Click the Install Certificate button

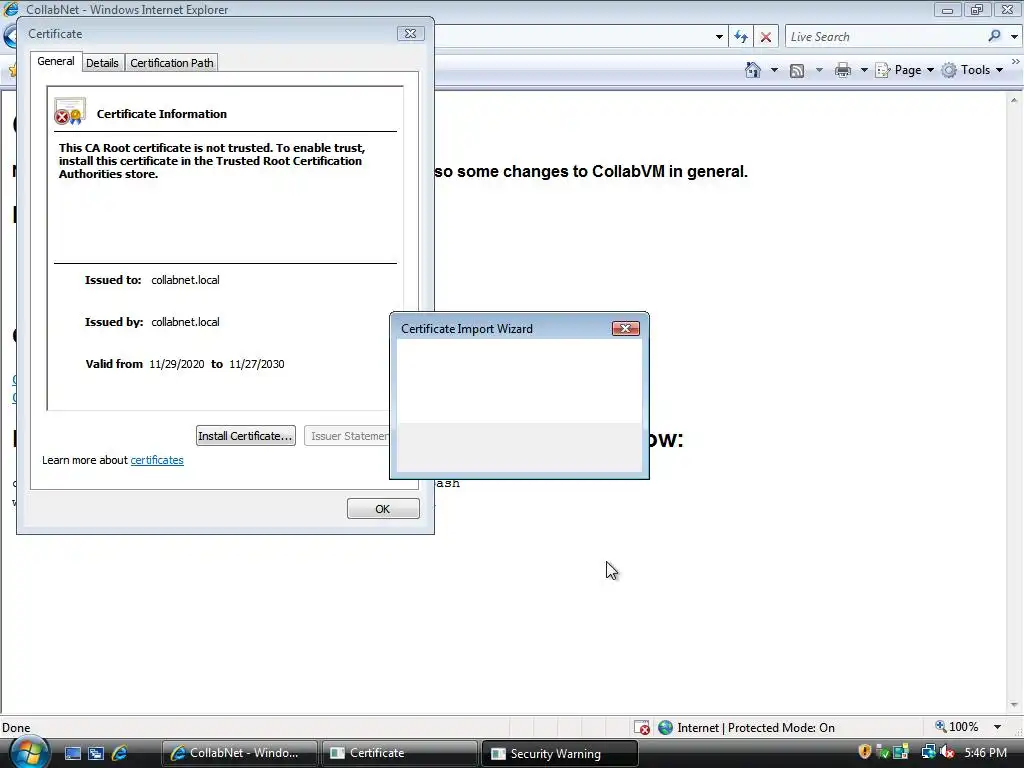(x=246, y=436)
